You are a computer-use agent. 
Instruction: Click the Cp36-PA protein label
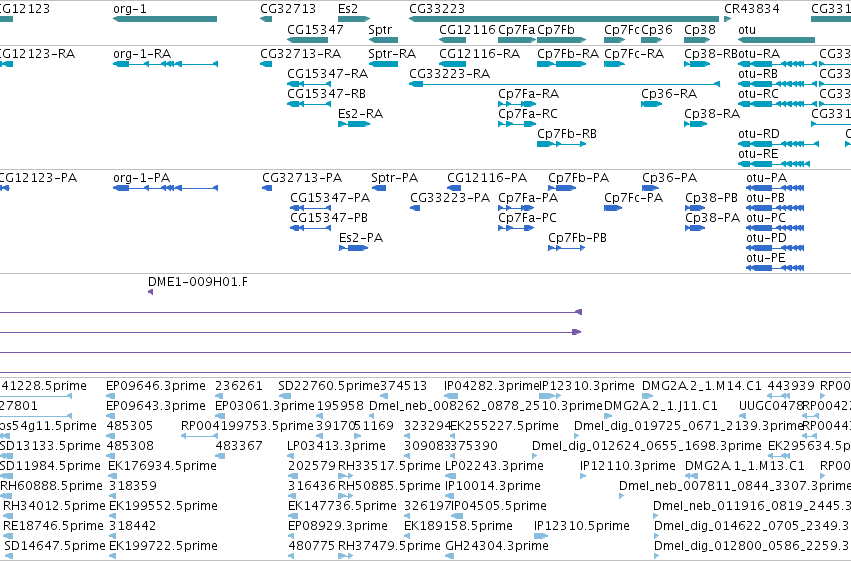pos(669,178)
